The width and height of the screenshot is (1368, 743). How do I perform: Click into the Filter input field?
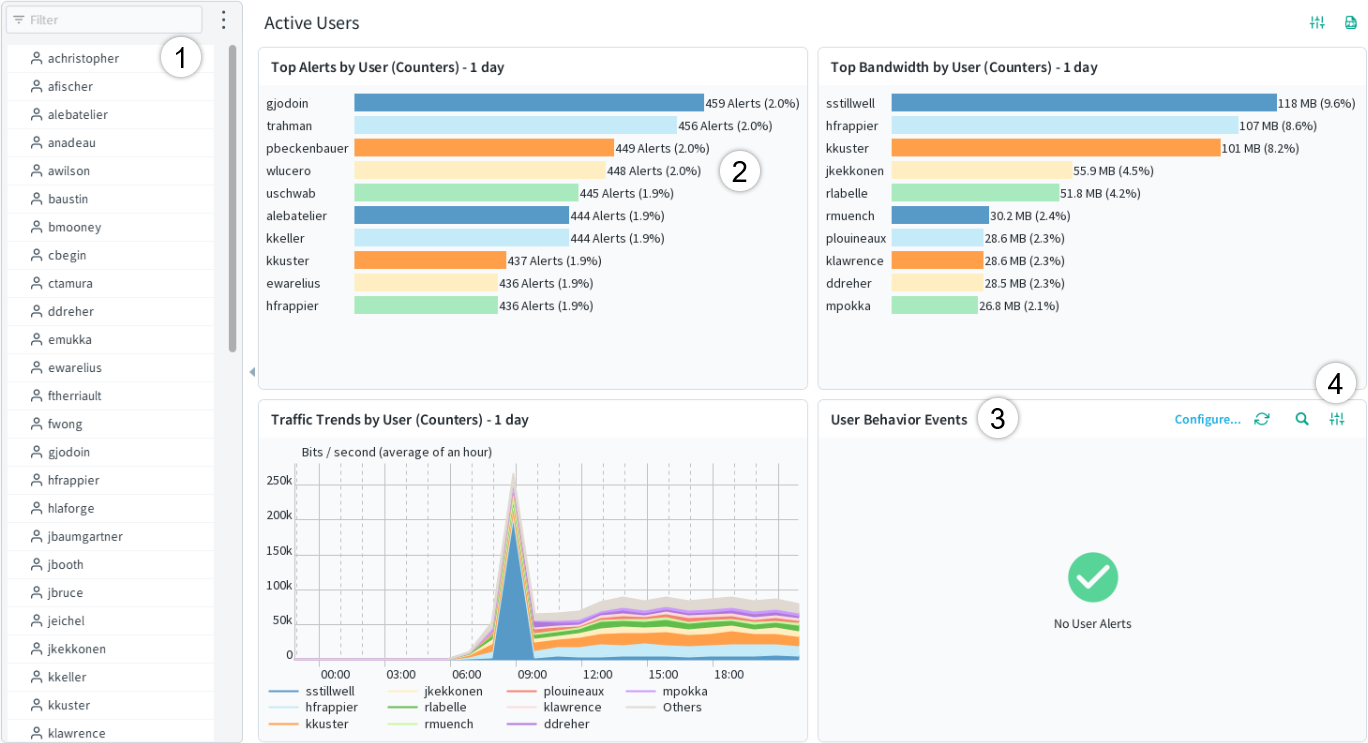pyautogui.click(x=104, y=20)
